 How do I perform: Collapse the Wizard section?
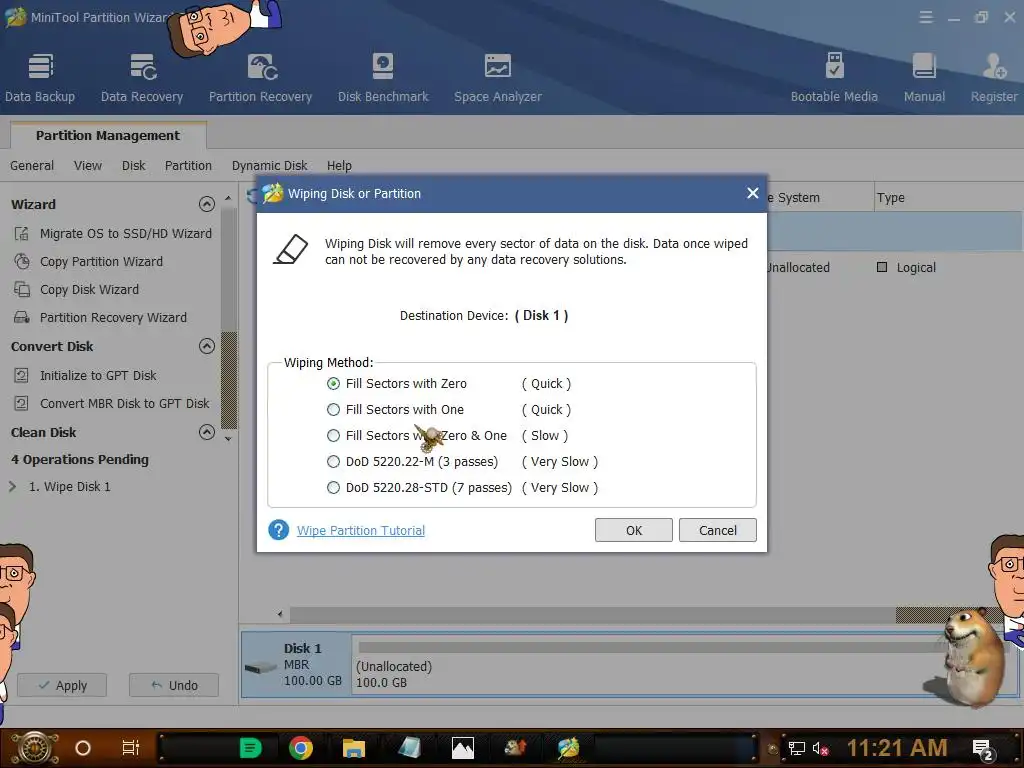click(x=206, y=204)
